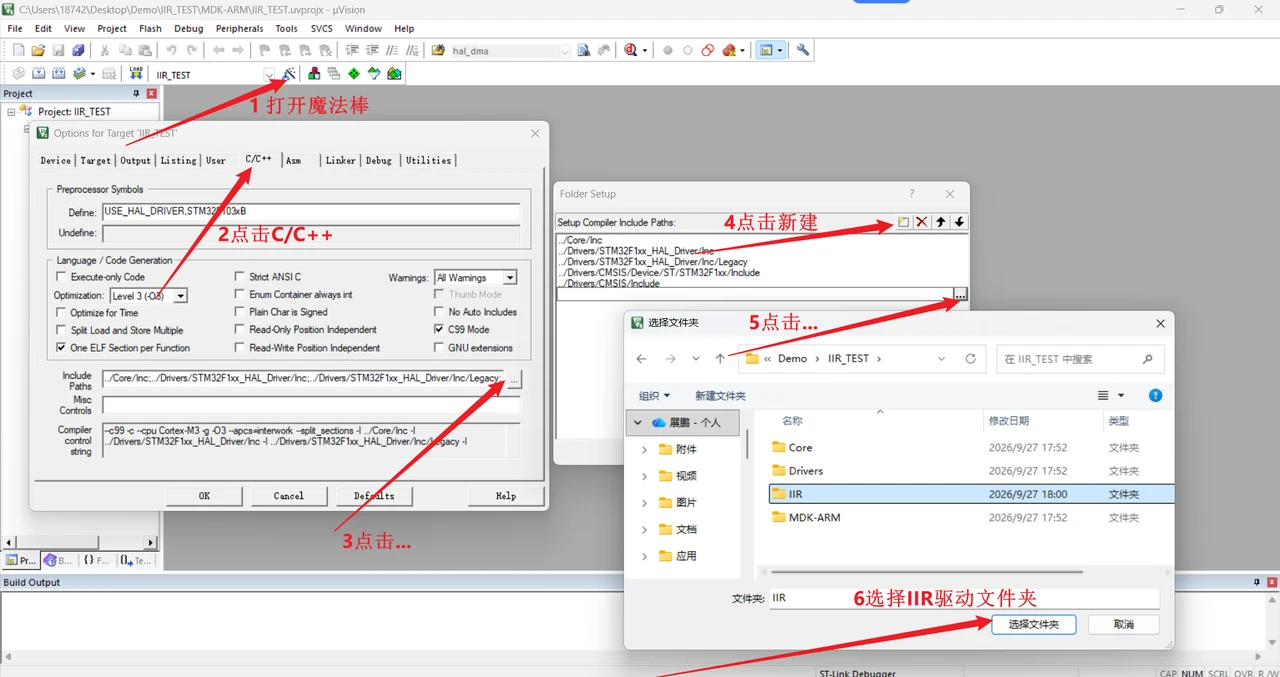The image size is (1280, 677).
Task: Open the hal_dma find combo box
Action: click(x=565, y=51)
